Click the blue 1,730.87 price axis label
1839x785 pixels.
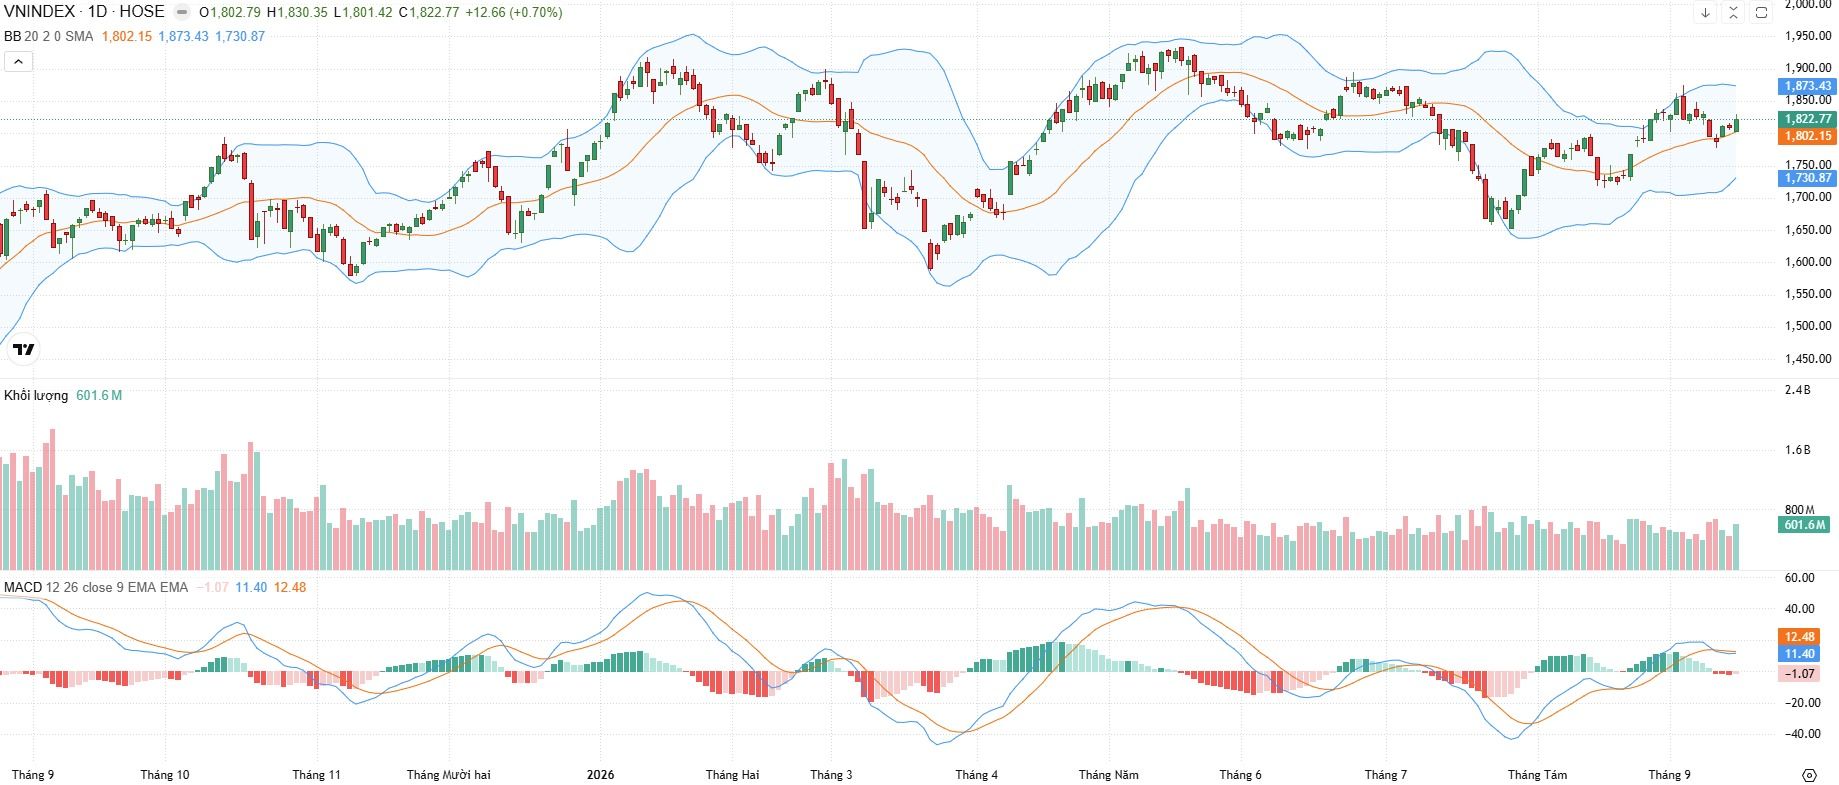coord(1808,178)
